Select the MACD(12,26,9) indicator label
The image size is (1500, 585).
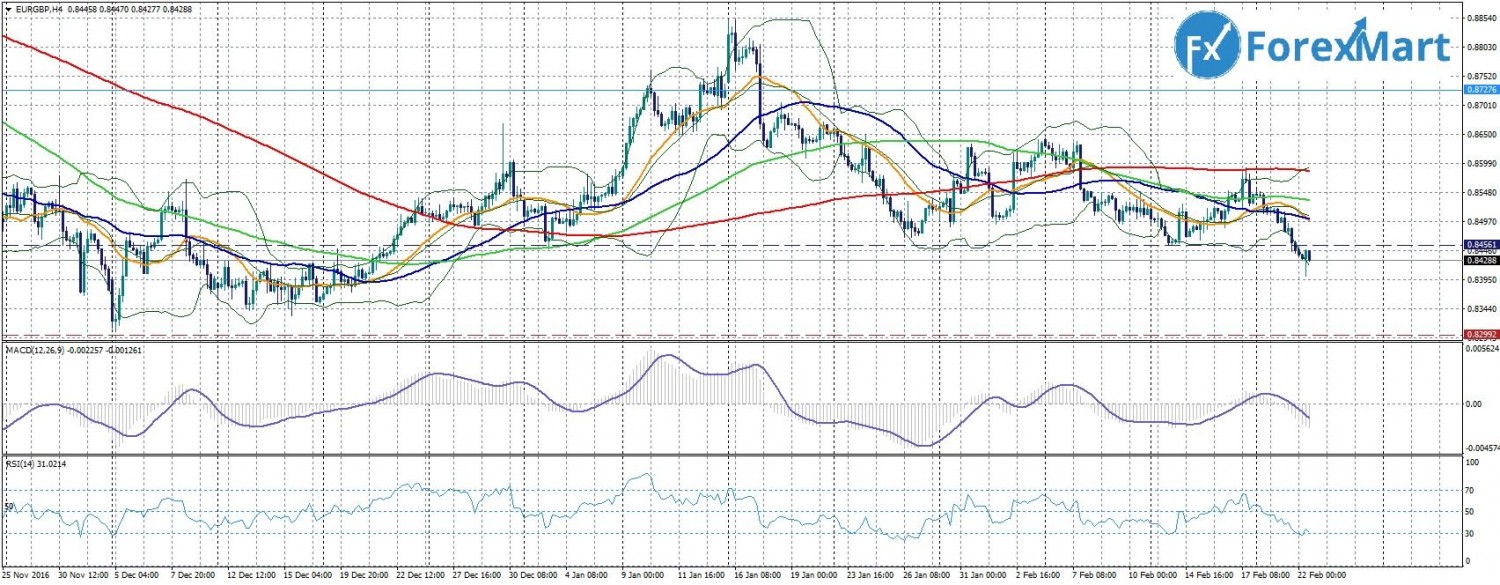(x=40, y=350)
